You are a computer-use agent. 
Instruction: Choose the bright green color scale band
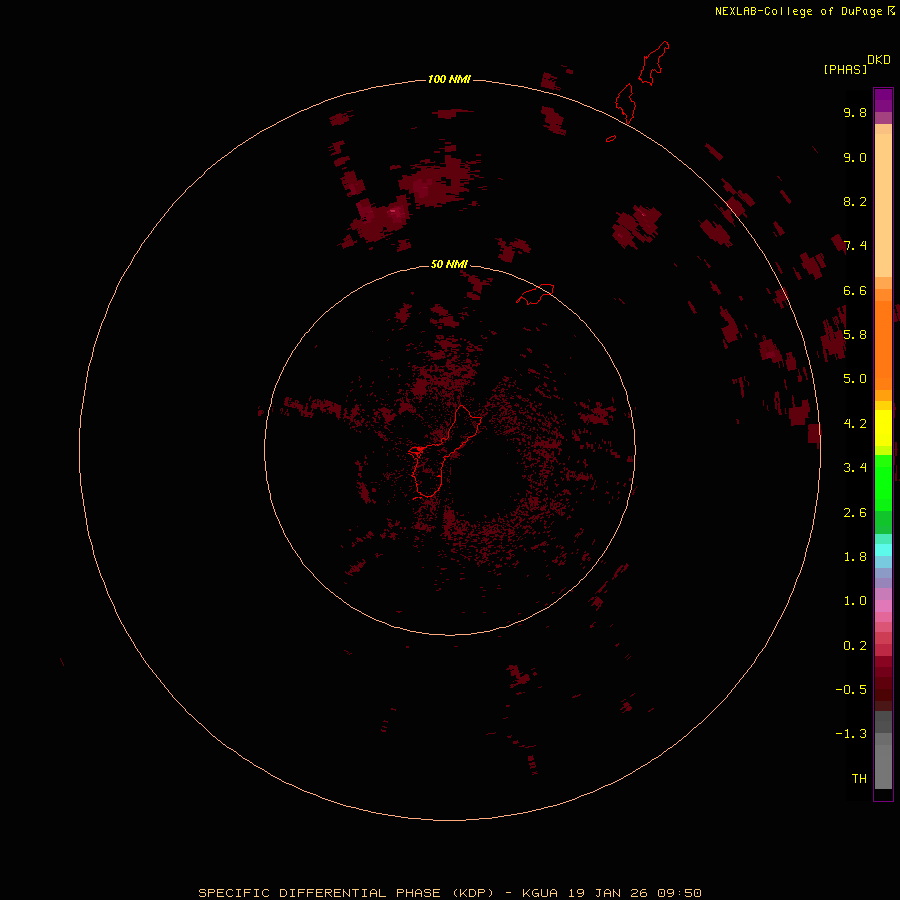[883, 482]
